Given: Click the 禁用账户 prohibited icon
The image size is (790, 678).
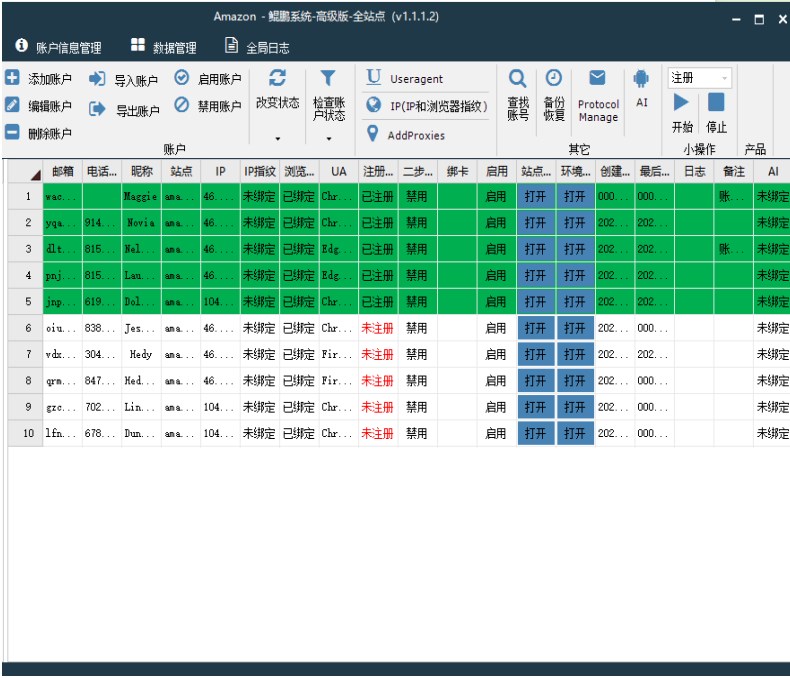Looking at the screenshot, I should pos(181,105).
